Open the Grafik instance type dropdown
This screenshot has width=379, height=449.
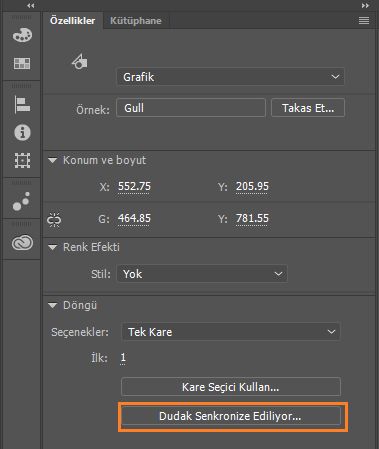tap(230, 77)
